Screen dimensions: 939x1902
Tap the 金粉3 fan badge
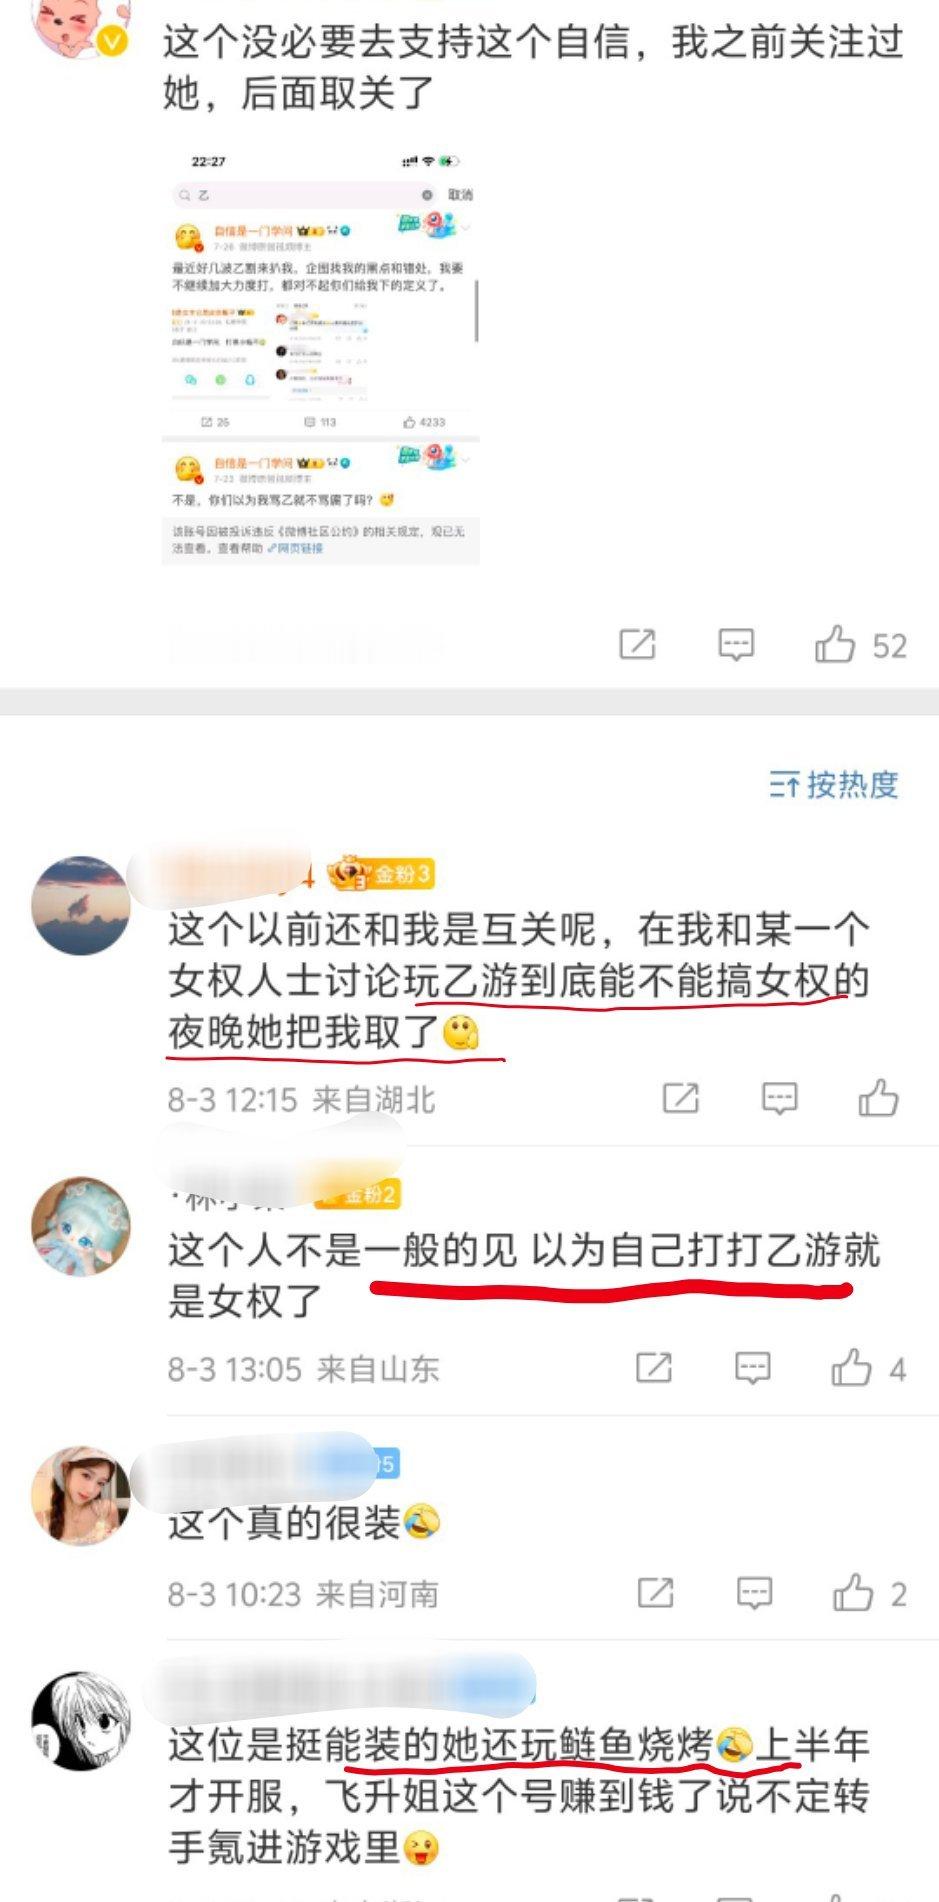(381, 874)
